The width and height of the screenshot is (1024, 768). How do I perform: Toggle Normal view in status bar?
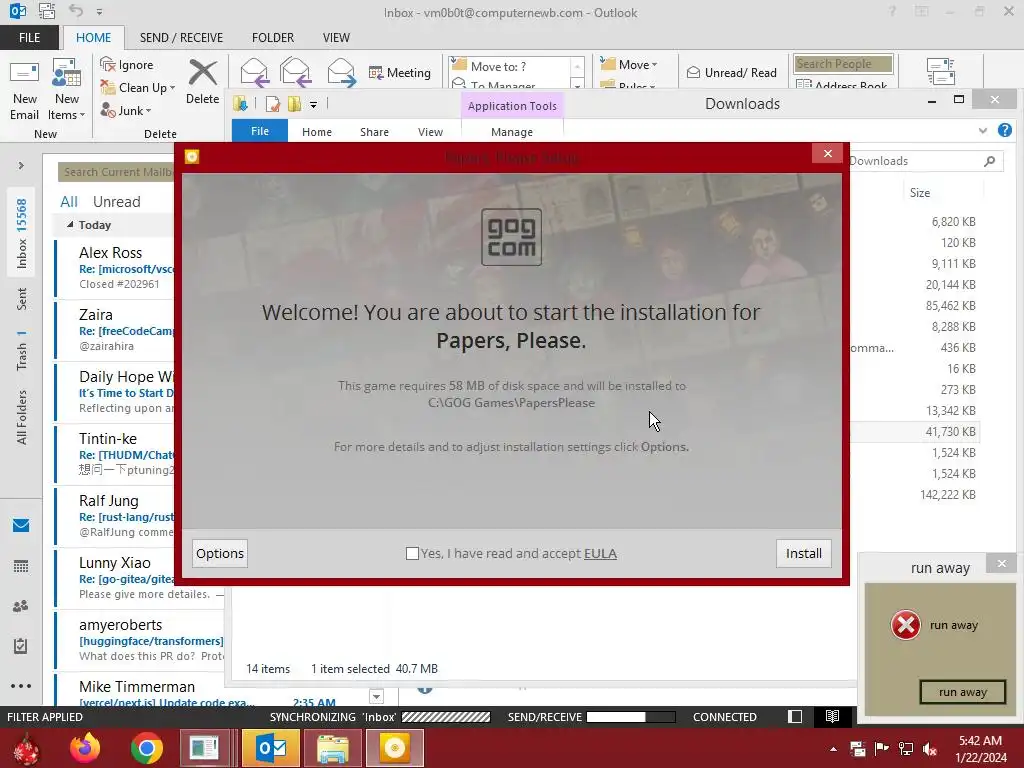pyautogui.click(x=795, y=716)
